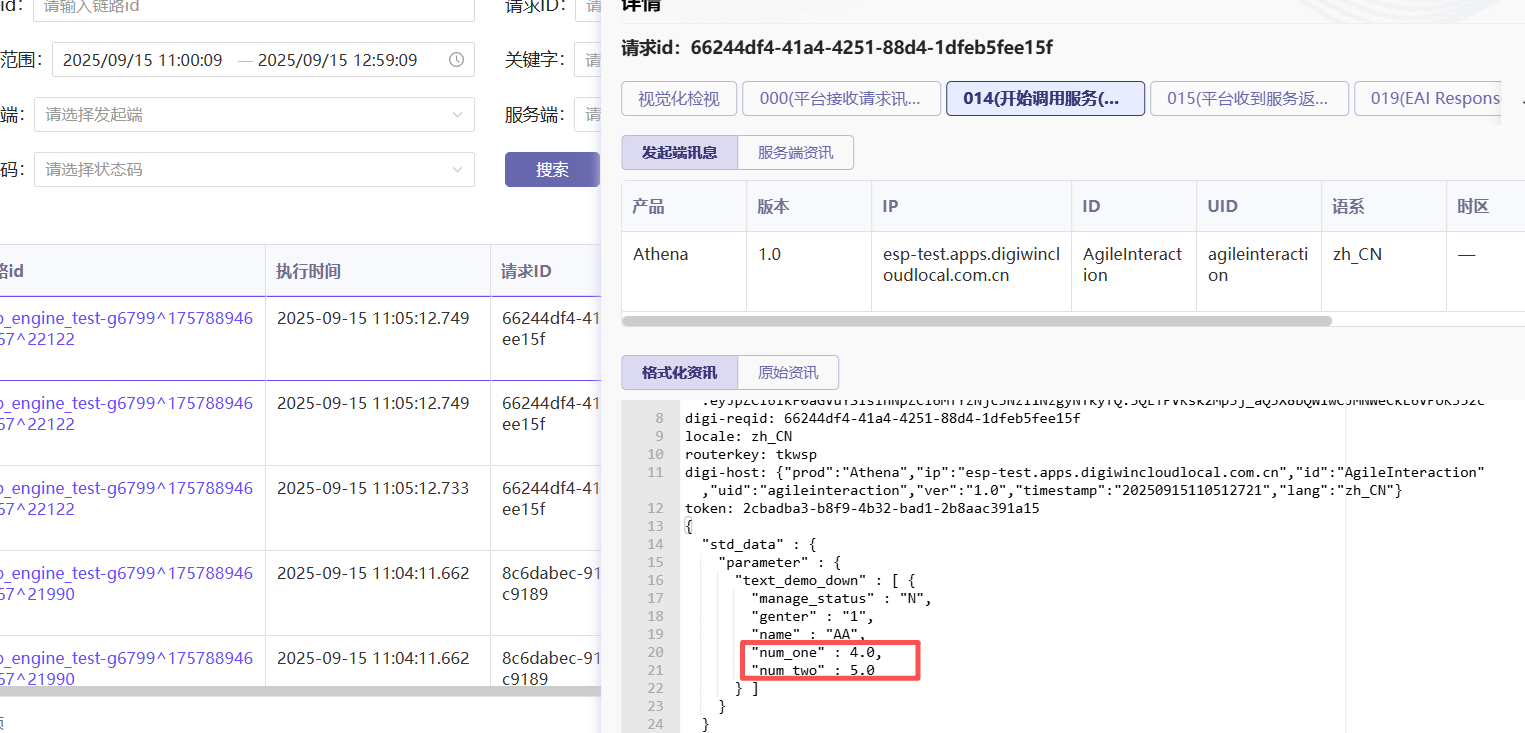This screenshot has width=1525, height=733.
Task: Click the start time 2025/09/15 11:00:09
Action: tap(142, 60)
